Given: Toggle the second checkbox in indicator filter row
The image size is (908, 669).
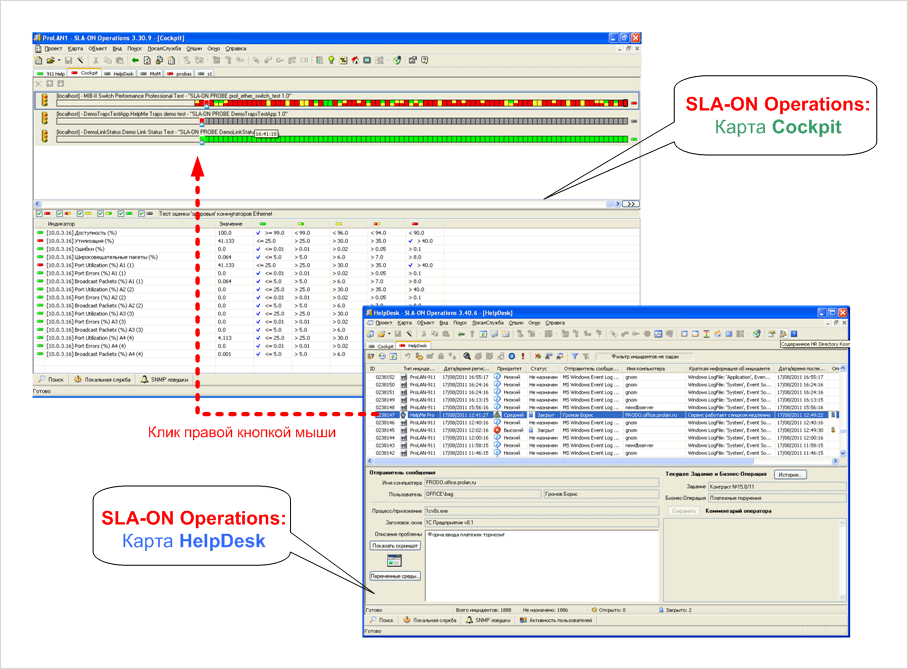Looking at the screenshot, I should 59,213.
